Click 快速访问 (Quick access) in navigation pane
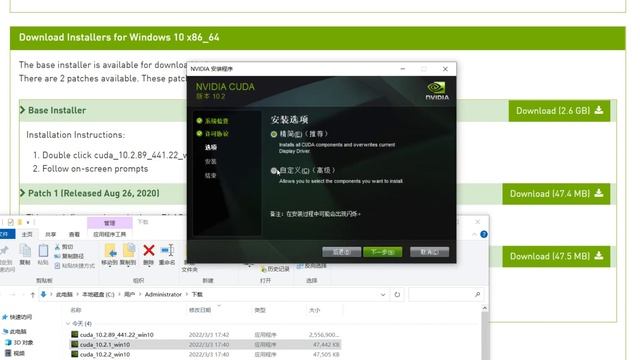This screenshot has height=360, width=640. pos(20,317)
